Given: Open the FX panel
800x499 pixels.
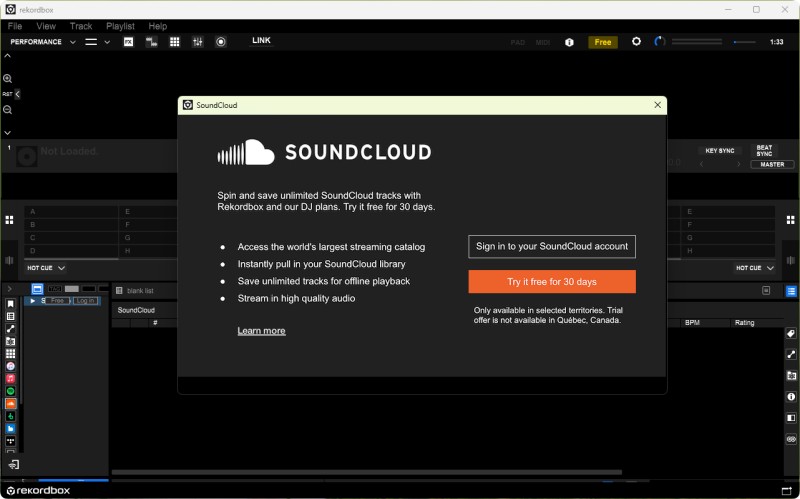Looking at the screenshot, I should pos(128,42).
